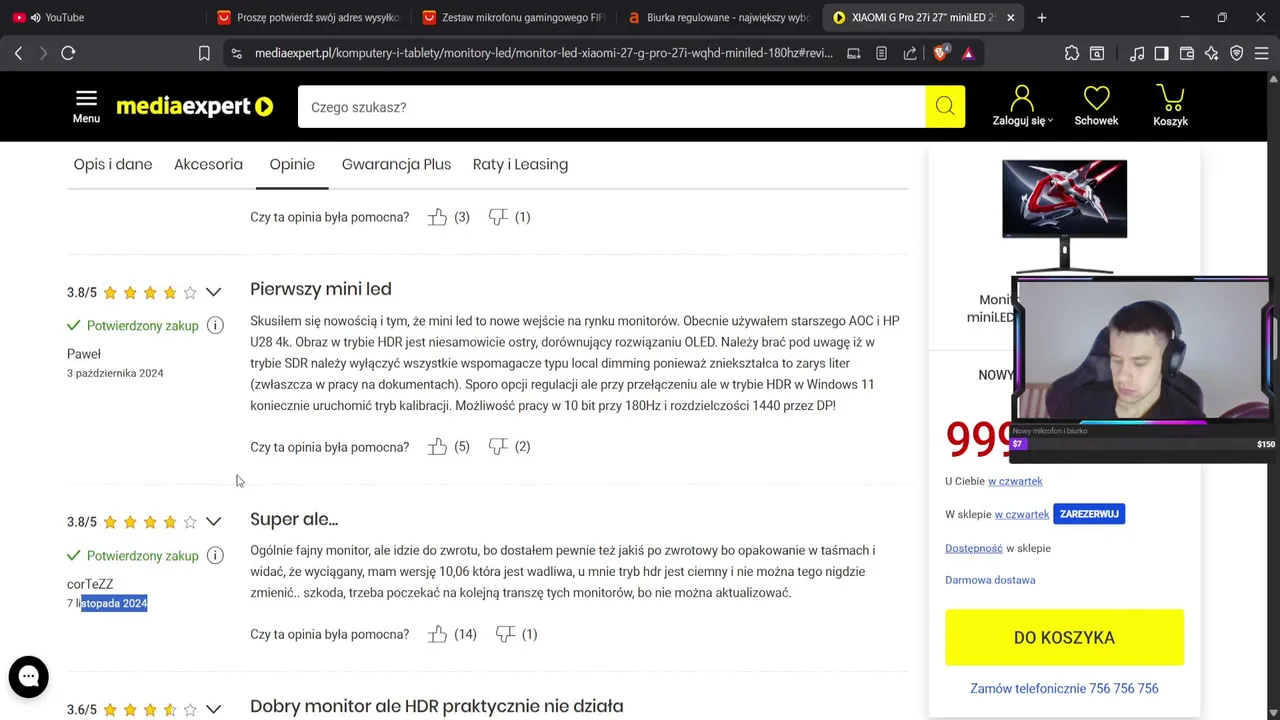
Task: Click the browser address bar URL
Action: [x=544, y=53]
